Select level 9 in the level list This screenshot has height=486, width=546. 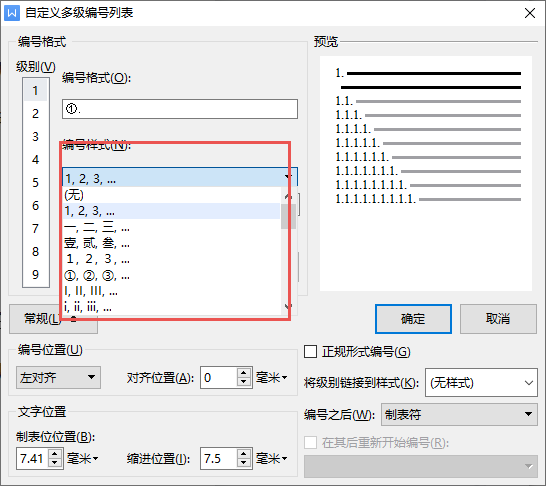point(36,274)
